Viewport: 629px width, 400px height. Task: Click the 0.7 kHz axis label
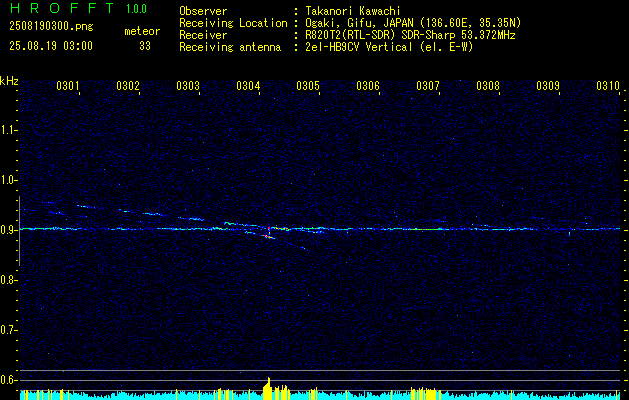tap(8, 330)
